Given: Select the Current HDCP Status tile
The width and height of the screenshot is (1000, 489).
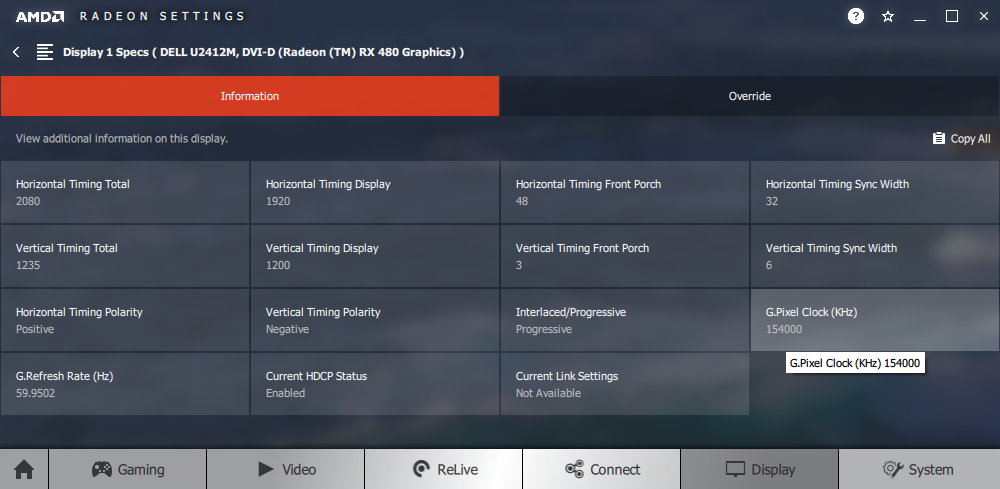Looking at the screenshot, I should click(375, 384).
